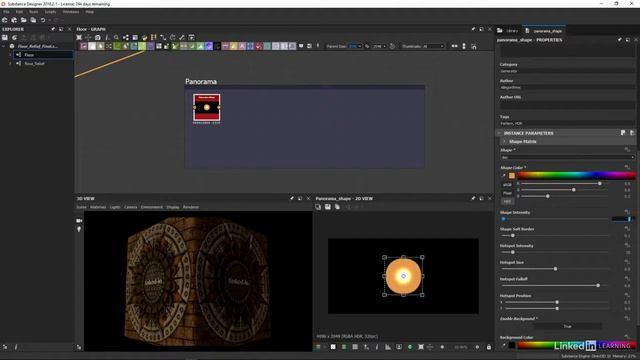The image size is (640, 360).
Task: Open the 3D View Camera menu
Action: (131, 207)
